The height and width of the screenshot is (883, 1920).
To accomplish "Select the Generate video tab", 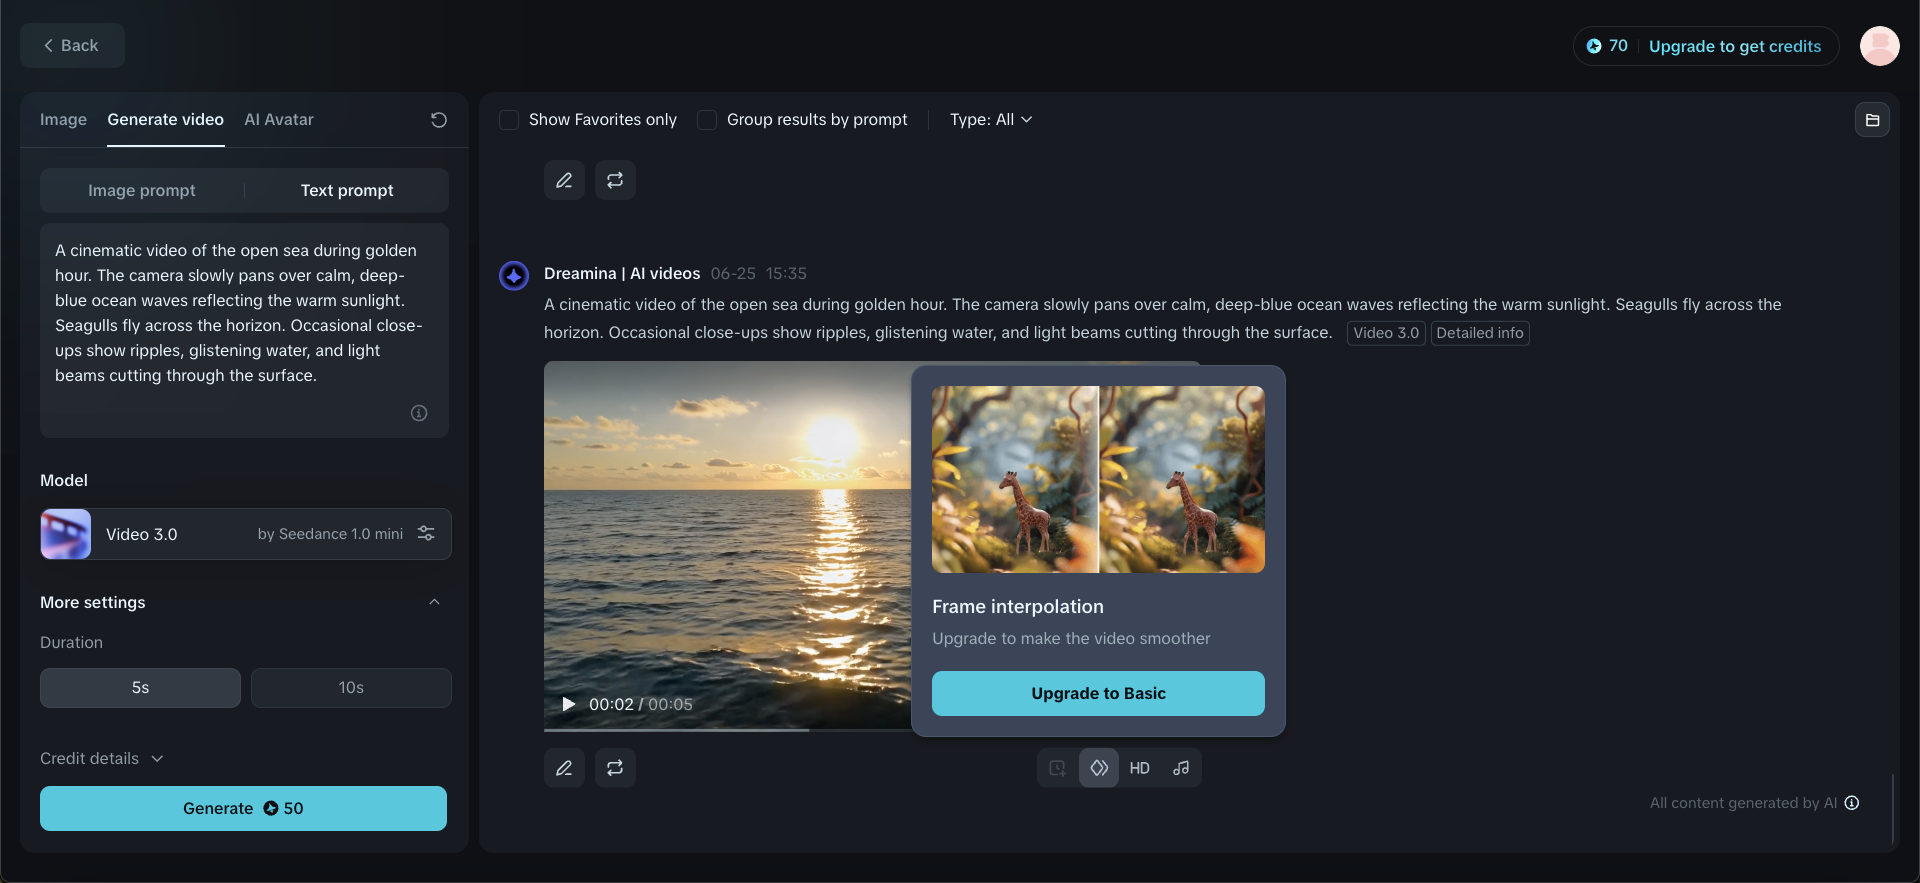I will tap(166, 120).
